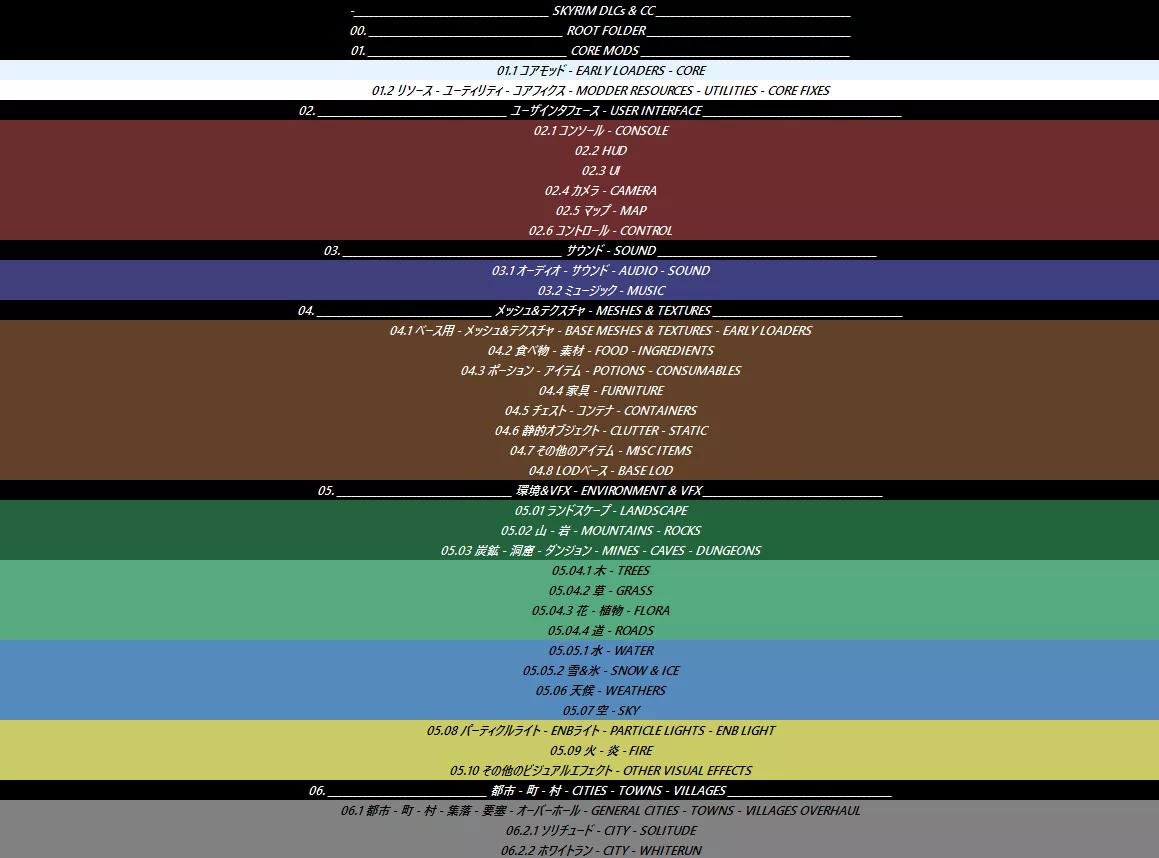Image resolution: width=1159 pixels, height=858 pixels.
Task: Choose the 02.4 CAMERA row
Action: (x=580, y=190)
